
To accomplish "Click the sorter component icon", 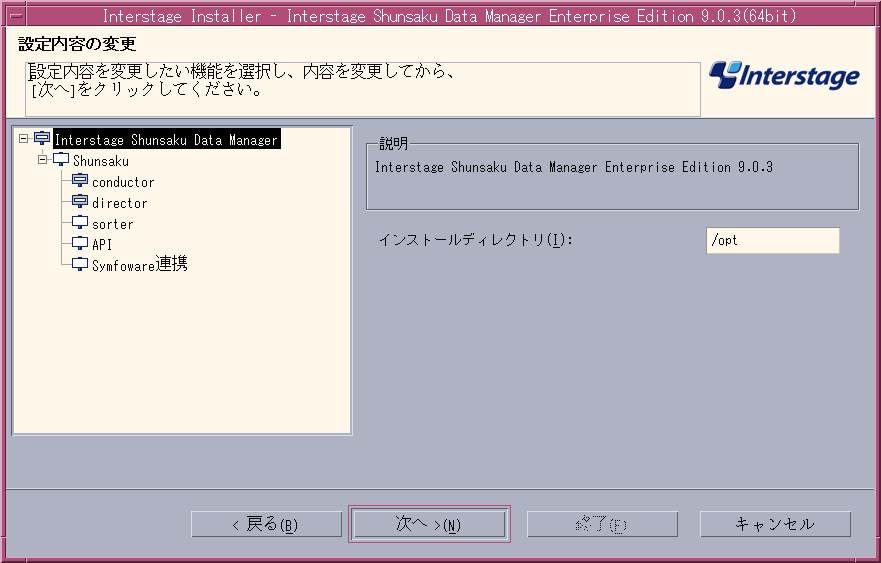I will (x=80, y=223).
